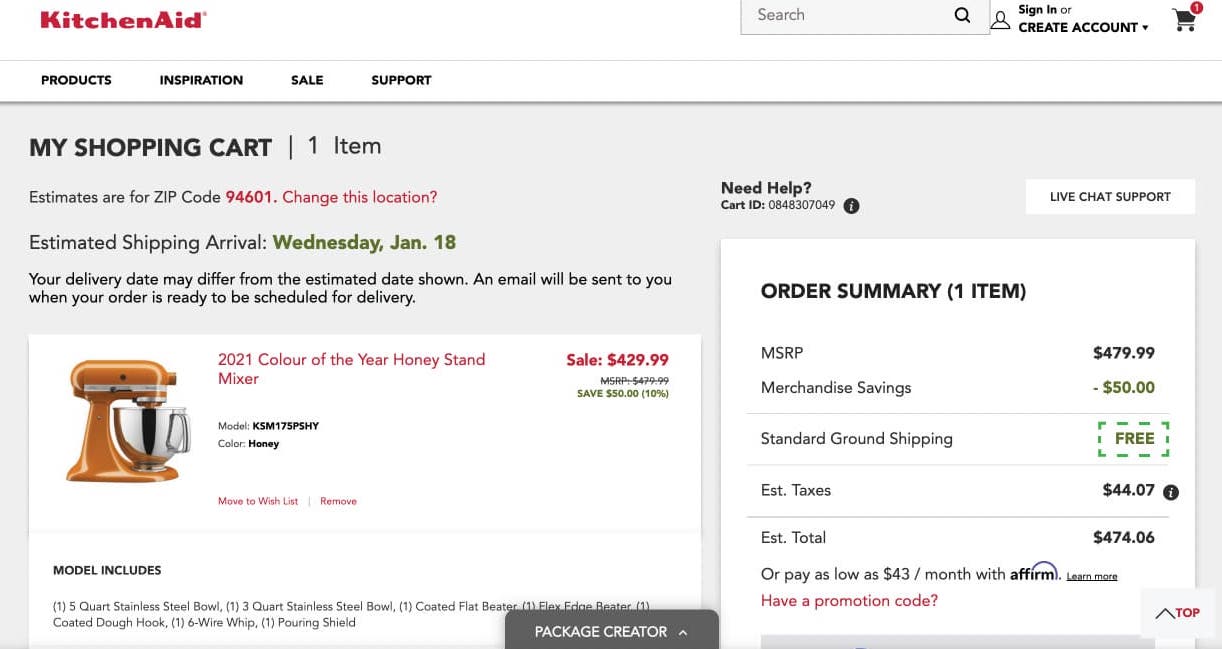This screenshot has height=649, width=1222.
Task: Open the Inspiration menu
Action: click(x=201, y=80)
